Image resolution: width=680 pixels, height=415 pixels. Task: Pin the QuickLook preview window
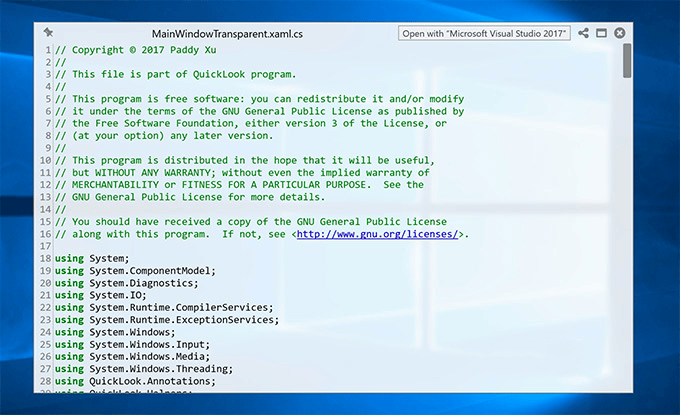pyautogui.click(x=48, y=34)
